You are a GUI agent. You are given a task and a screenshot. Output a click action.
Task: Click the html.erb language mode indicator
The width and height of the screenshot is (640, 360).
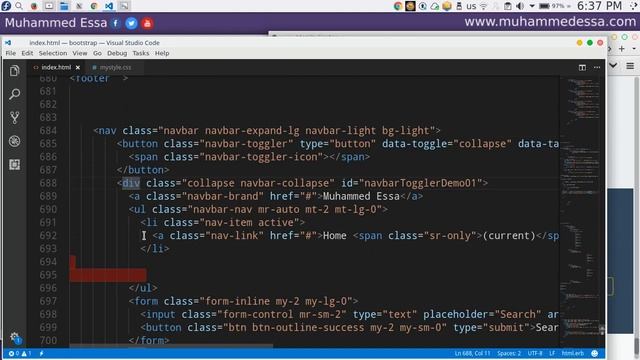tap(573, 353)
